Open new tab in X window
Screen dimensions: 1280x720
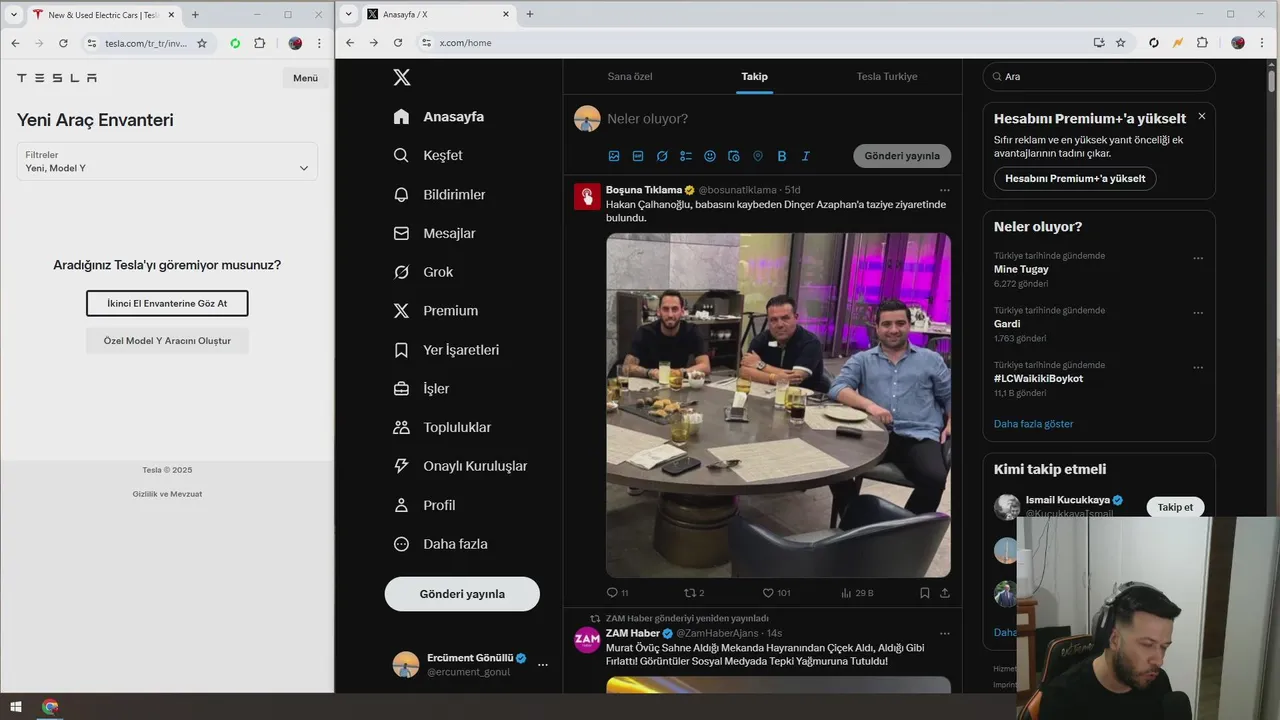[x=529, y=14]
